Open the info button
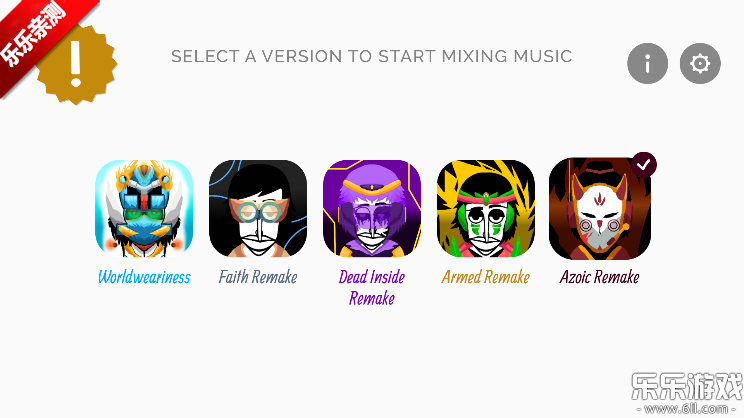Image resolution: width=744 pixels, height=418 pixels. click(x=647, y=64)
